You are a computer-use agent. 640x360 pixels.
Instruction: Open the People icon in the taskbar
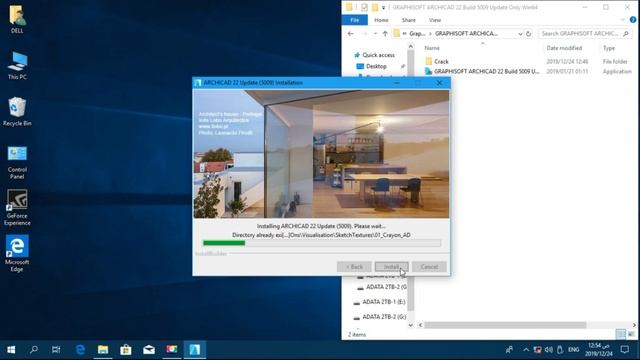(x=509, y=350)
